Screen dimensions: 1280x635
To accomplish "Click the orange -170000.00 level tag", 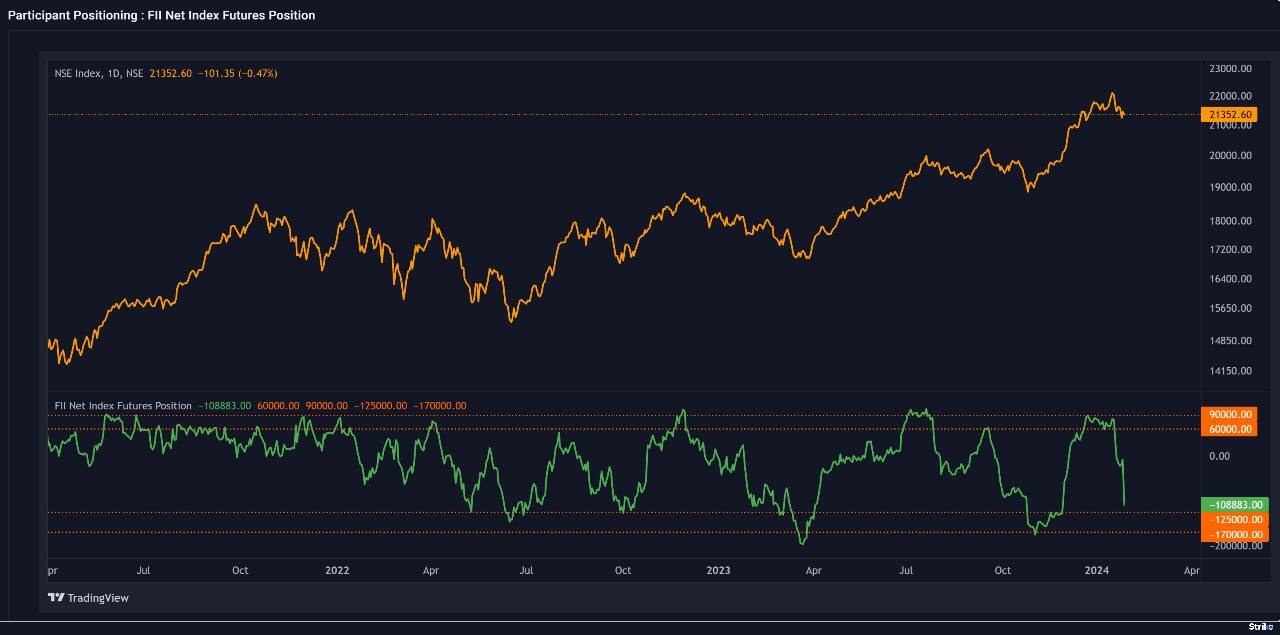I will click(x=1236, y=535).
